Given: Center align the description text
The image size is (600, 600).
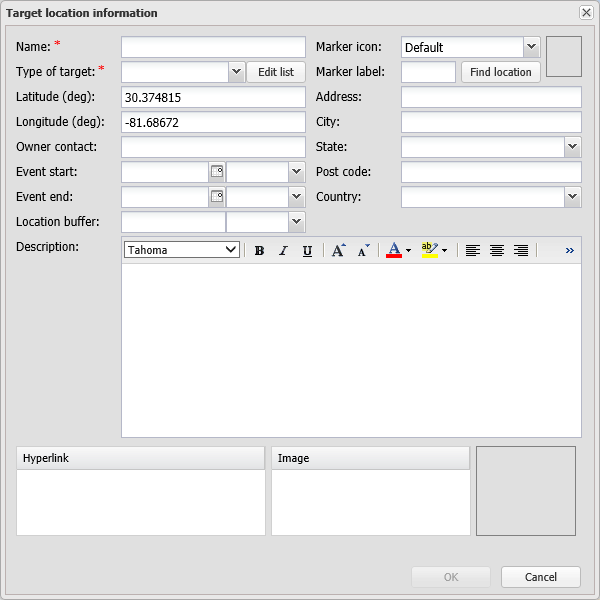Looking at the screenshot, I should (x=497, y=251).
